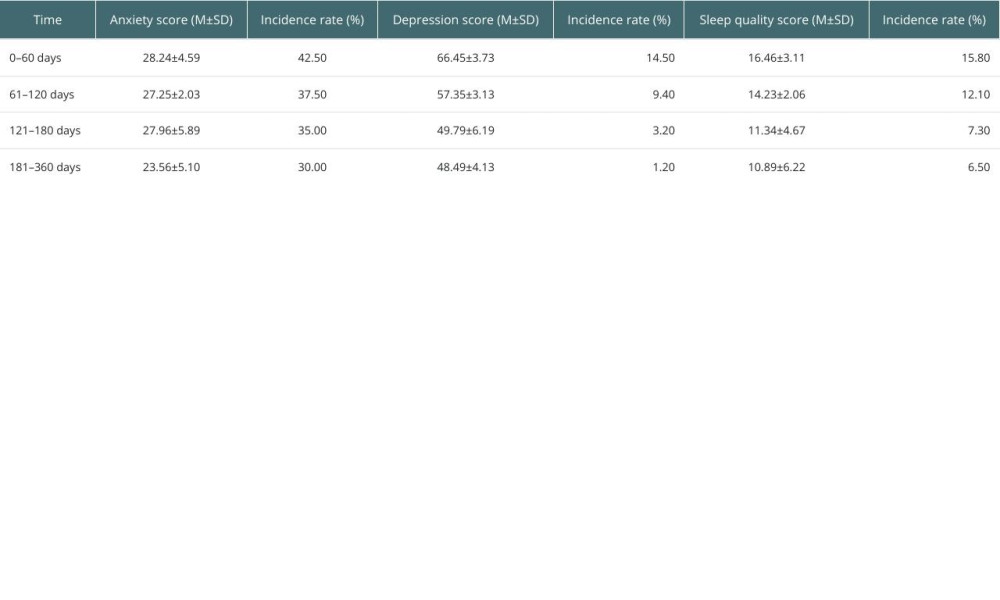Click the Depression score (M±SD) column header
The height and width of the screenshot is (600, 1000).
click(465, 20)
